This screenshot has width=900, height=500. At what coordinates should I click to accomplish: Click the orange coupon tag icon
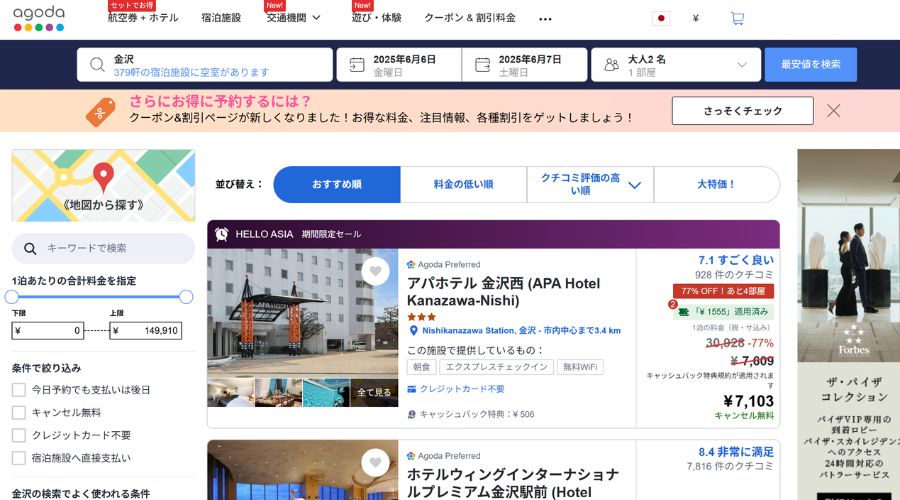(x=100, y=112)
